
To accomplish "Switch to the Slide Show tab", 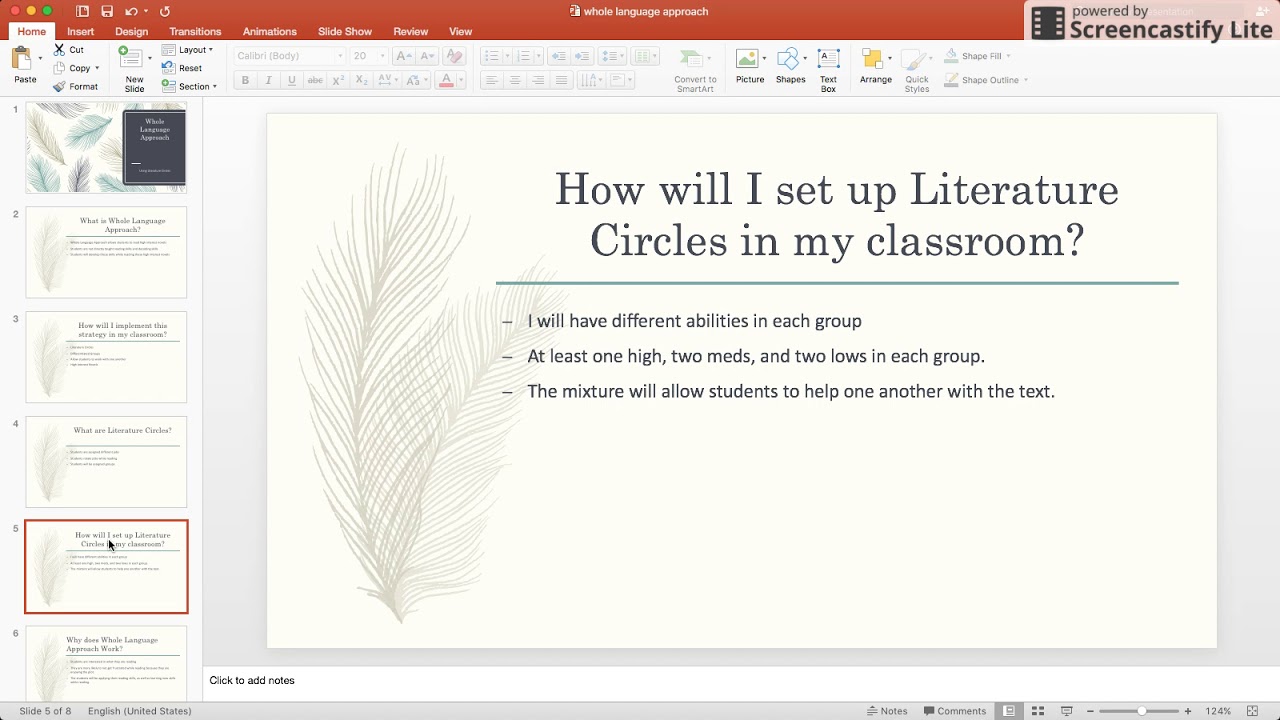I will tap(345, 31).
